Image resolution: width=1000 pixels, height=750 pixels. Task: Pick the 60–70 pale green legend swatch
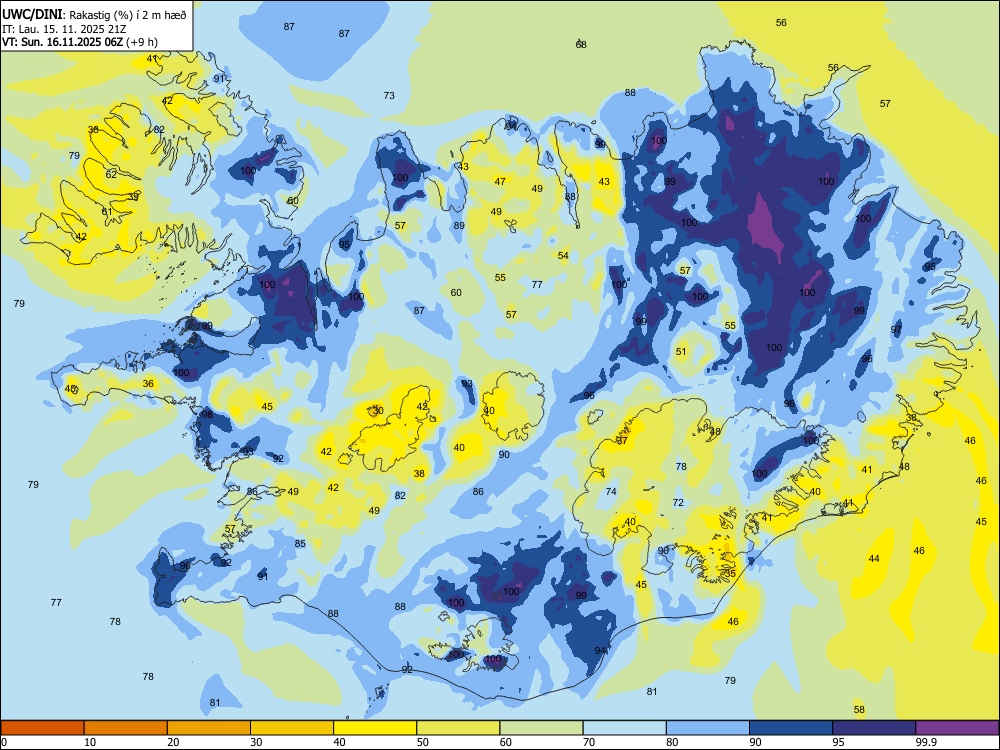tap(541, 728)
